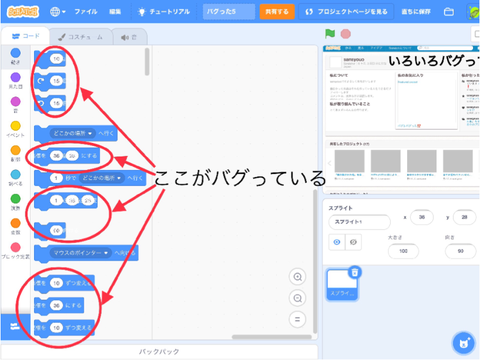Switch to the コスチューム tab
The height and width of the screenshot is (360, 480).
point(80,37)
